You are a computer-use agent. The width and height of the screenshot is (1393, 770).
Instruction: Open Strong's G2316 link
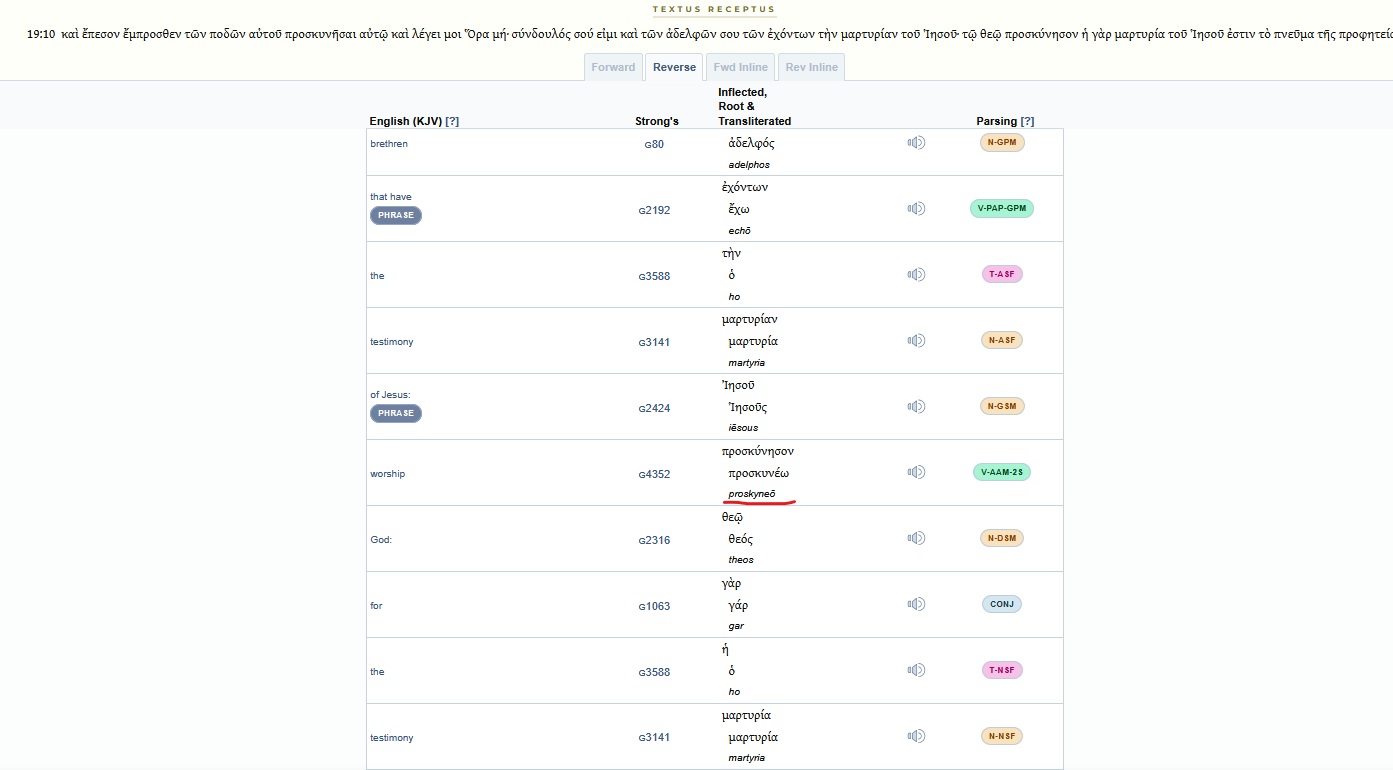[654, 540]
